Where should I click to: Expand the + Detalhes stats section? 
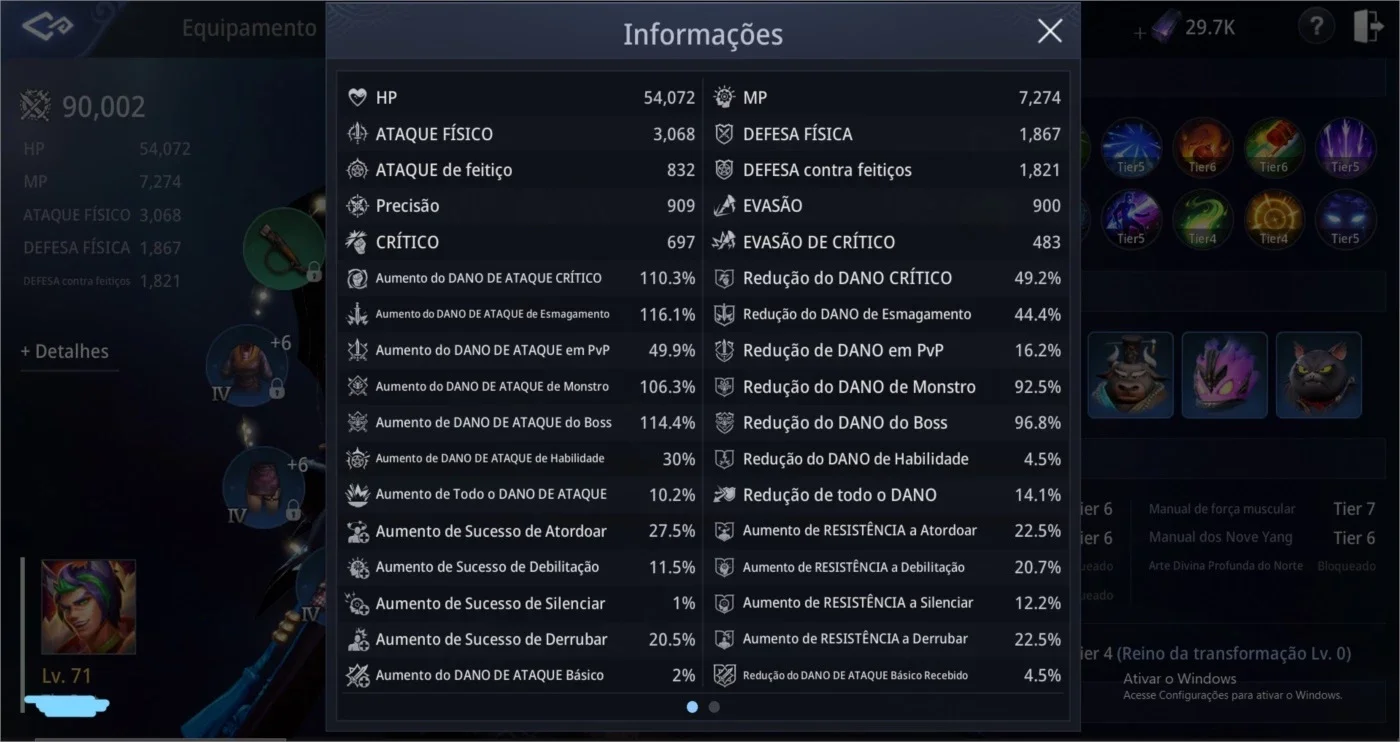tap(65, 351)
